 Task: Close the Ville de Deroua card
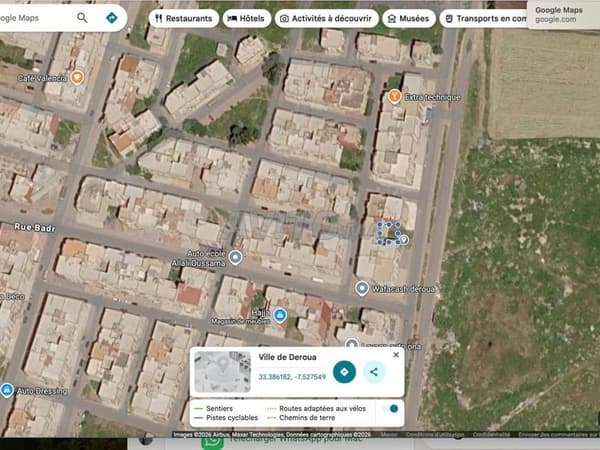pyautogui.click(x=396, y=355)
